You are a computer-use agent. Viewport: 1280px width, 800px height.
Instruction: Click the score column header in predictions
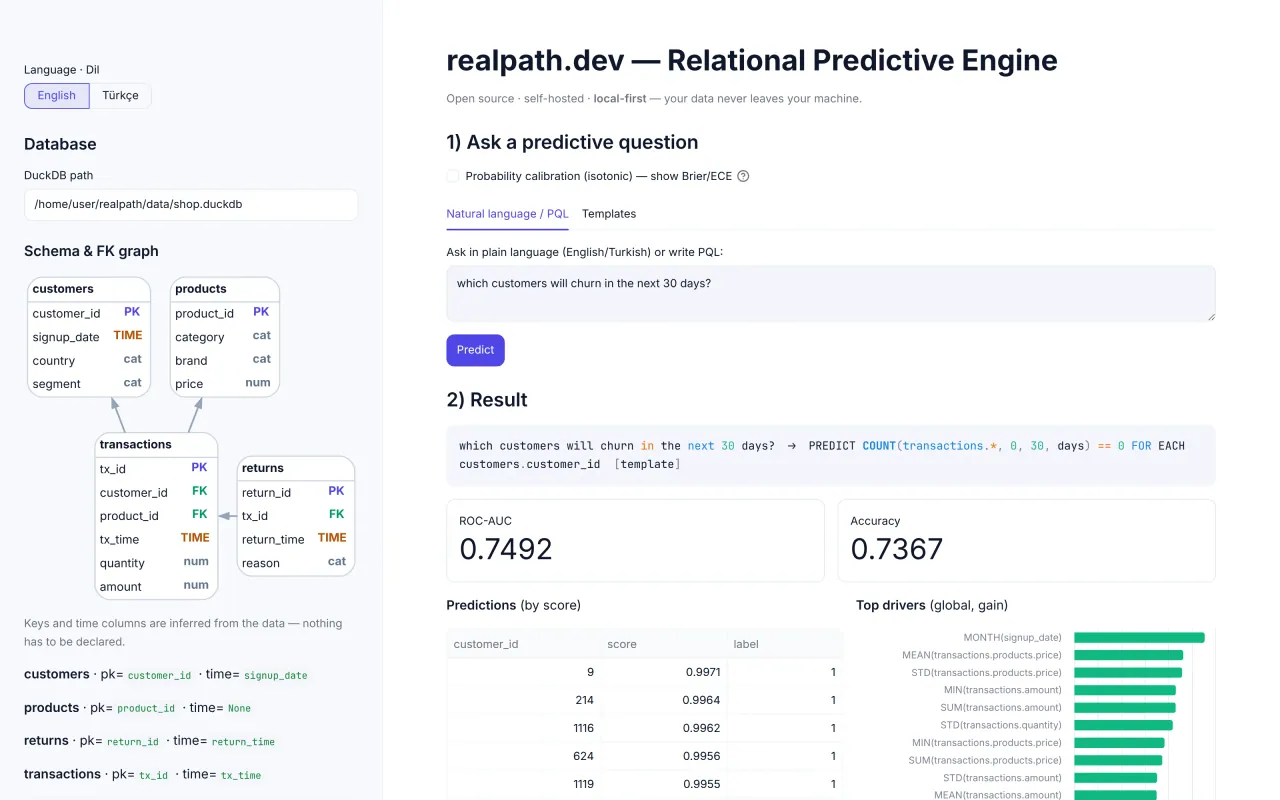pos(664,644)
